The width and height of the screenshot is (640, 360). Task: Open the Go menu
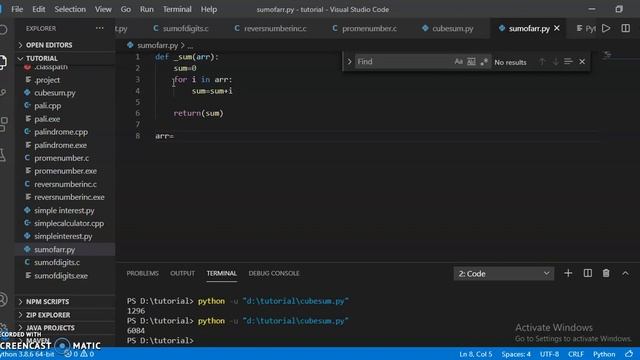point(126,9)
